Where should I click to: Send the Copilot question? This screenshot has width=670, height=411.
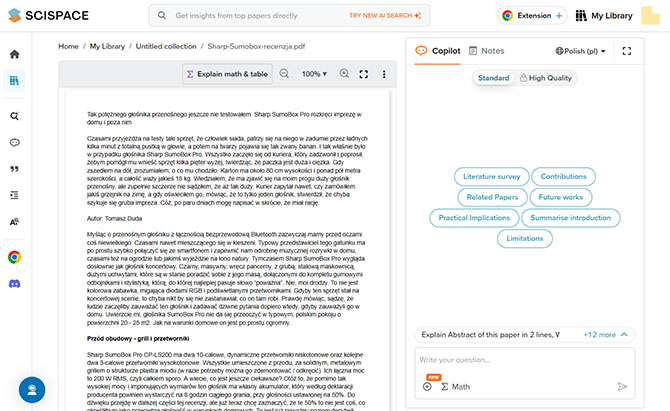(623, 386)
